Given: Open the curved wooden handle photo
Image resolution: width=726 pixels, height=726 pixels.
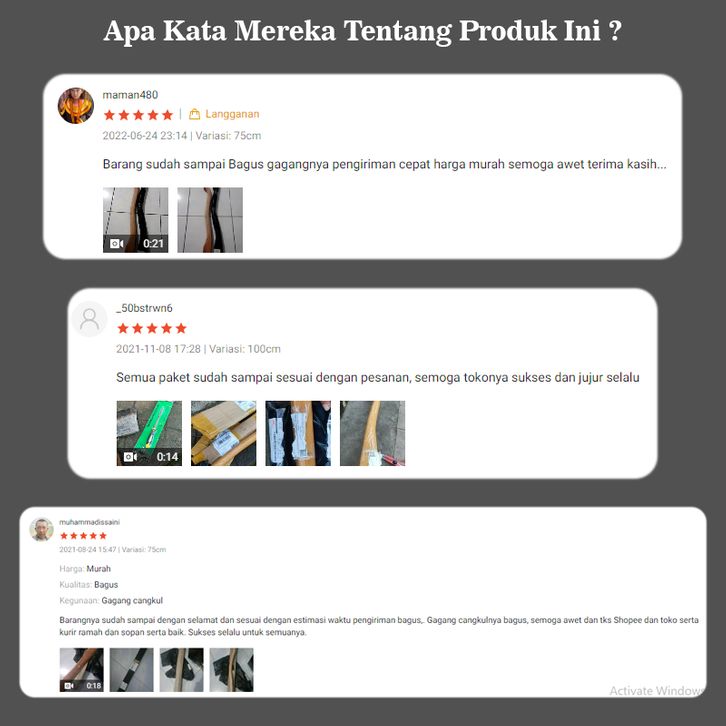Looking at the screenshot, I should 372,433.
